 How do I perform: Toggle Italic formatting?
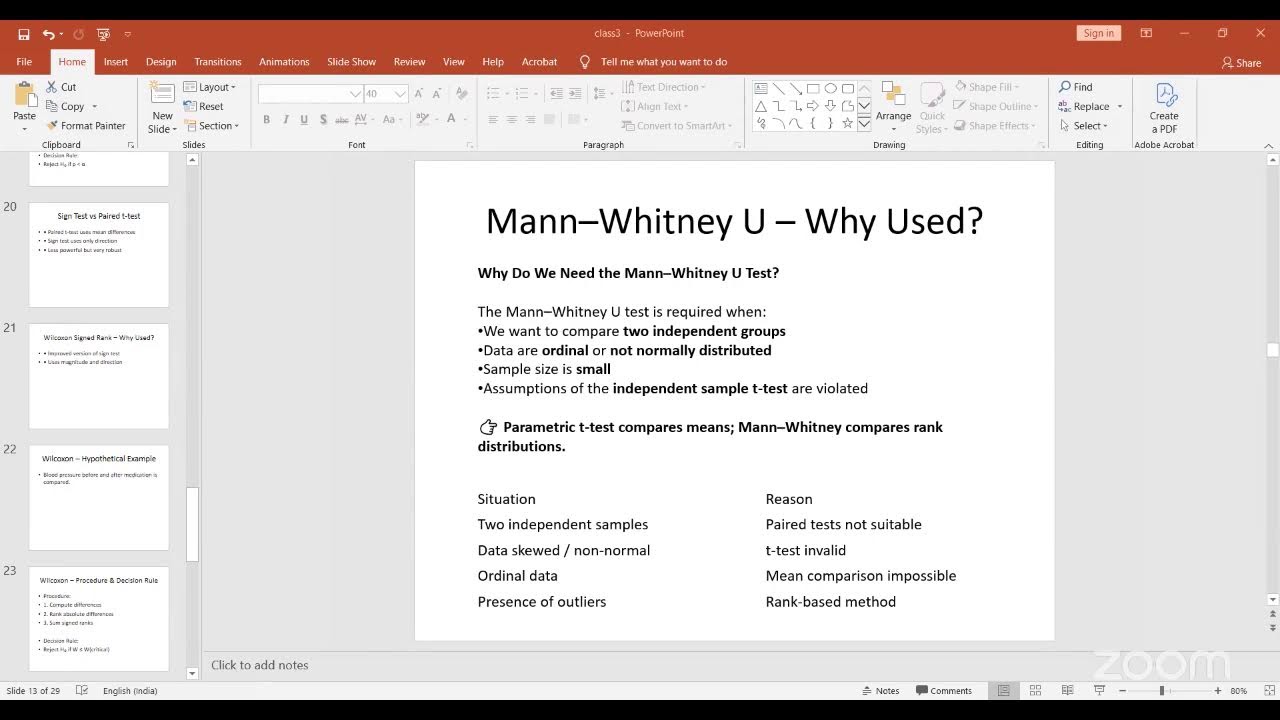[x=285, y=119]
